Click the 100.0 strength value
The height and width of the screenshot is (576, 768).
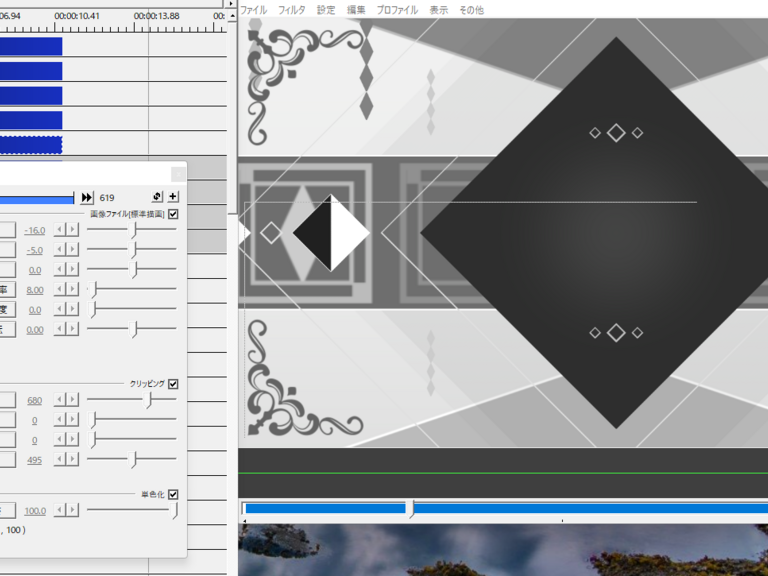tap(35, 511)
